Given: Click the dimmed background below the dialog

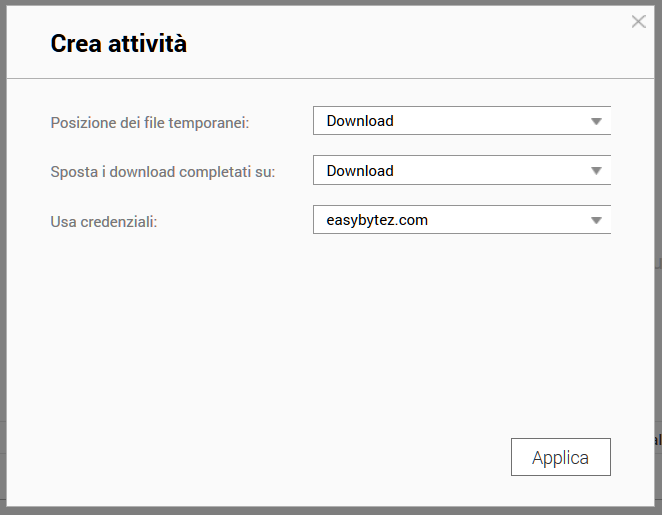Looking at the screenshot, I should [330, 510].
